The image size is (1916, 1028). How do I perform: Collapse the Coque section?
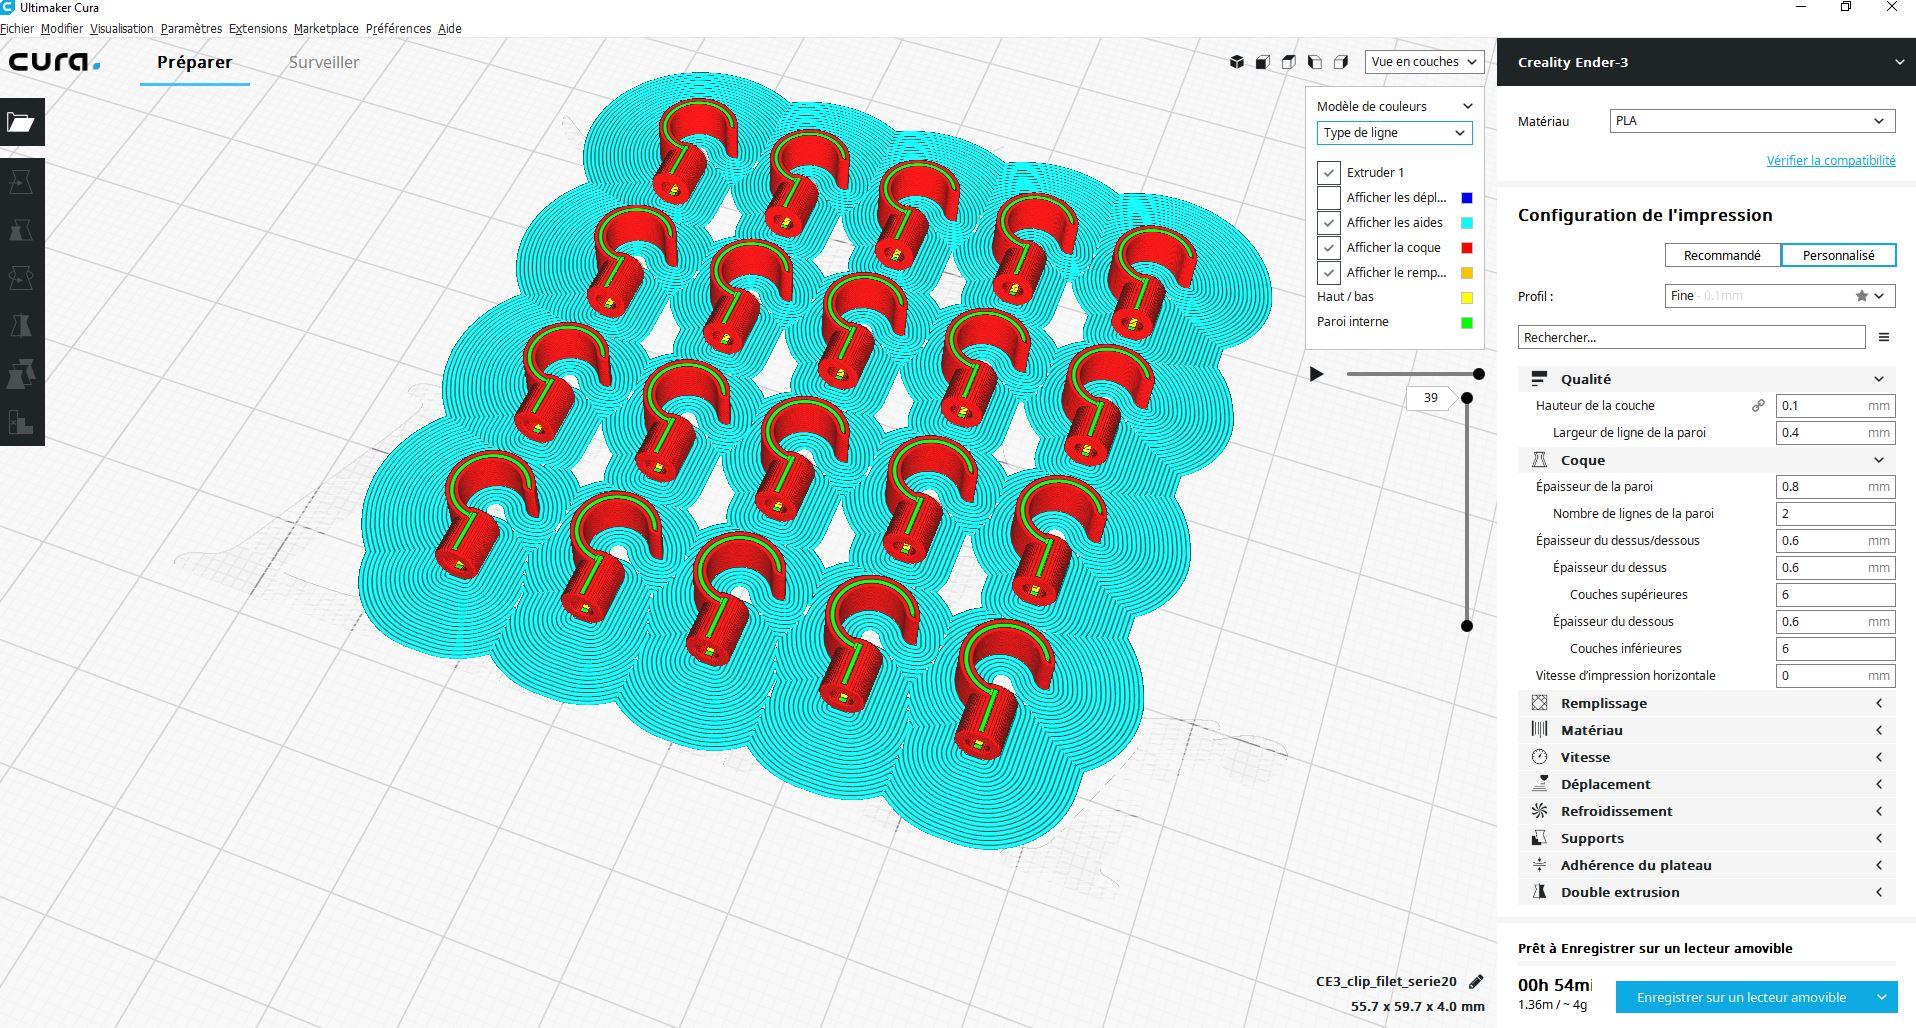(1879, 460)
